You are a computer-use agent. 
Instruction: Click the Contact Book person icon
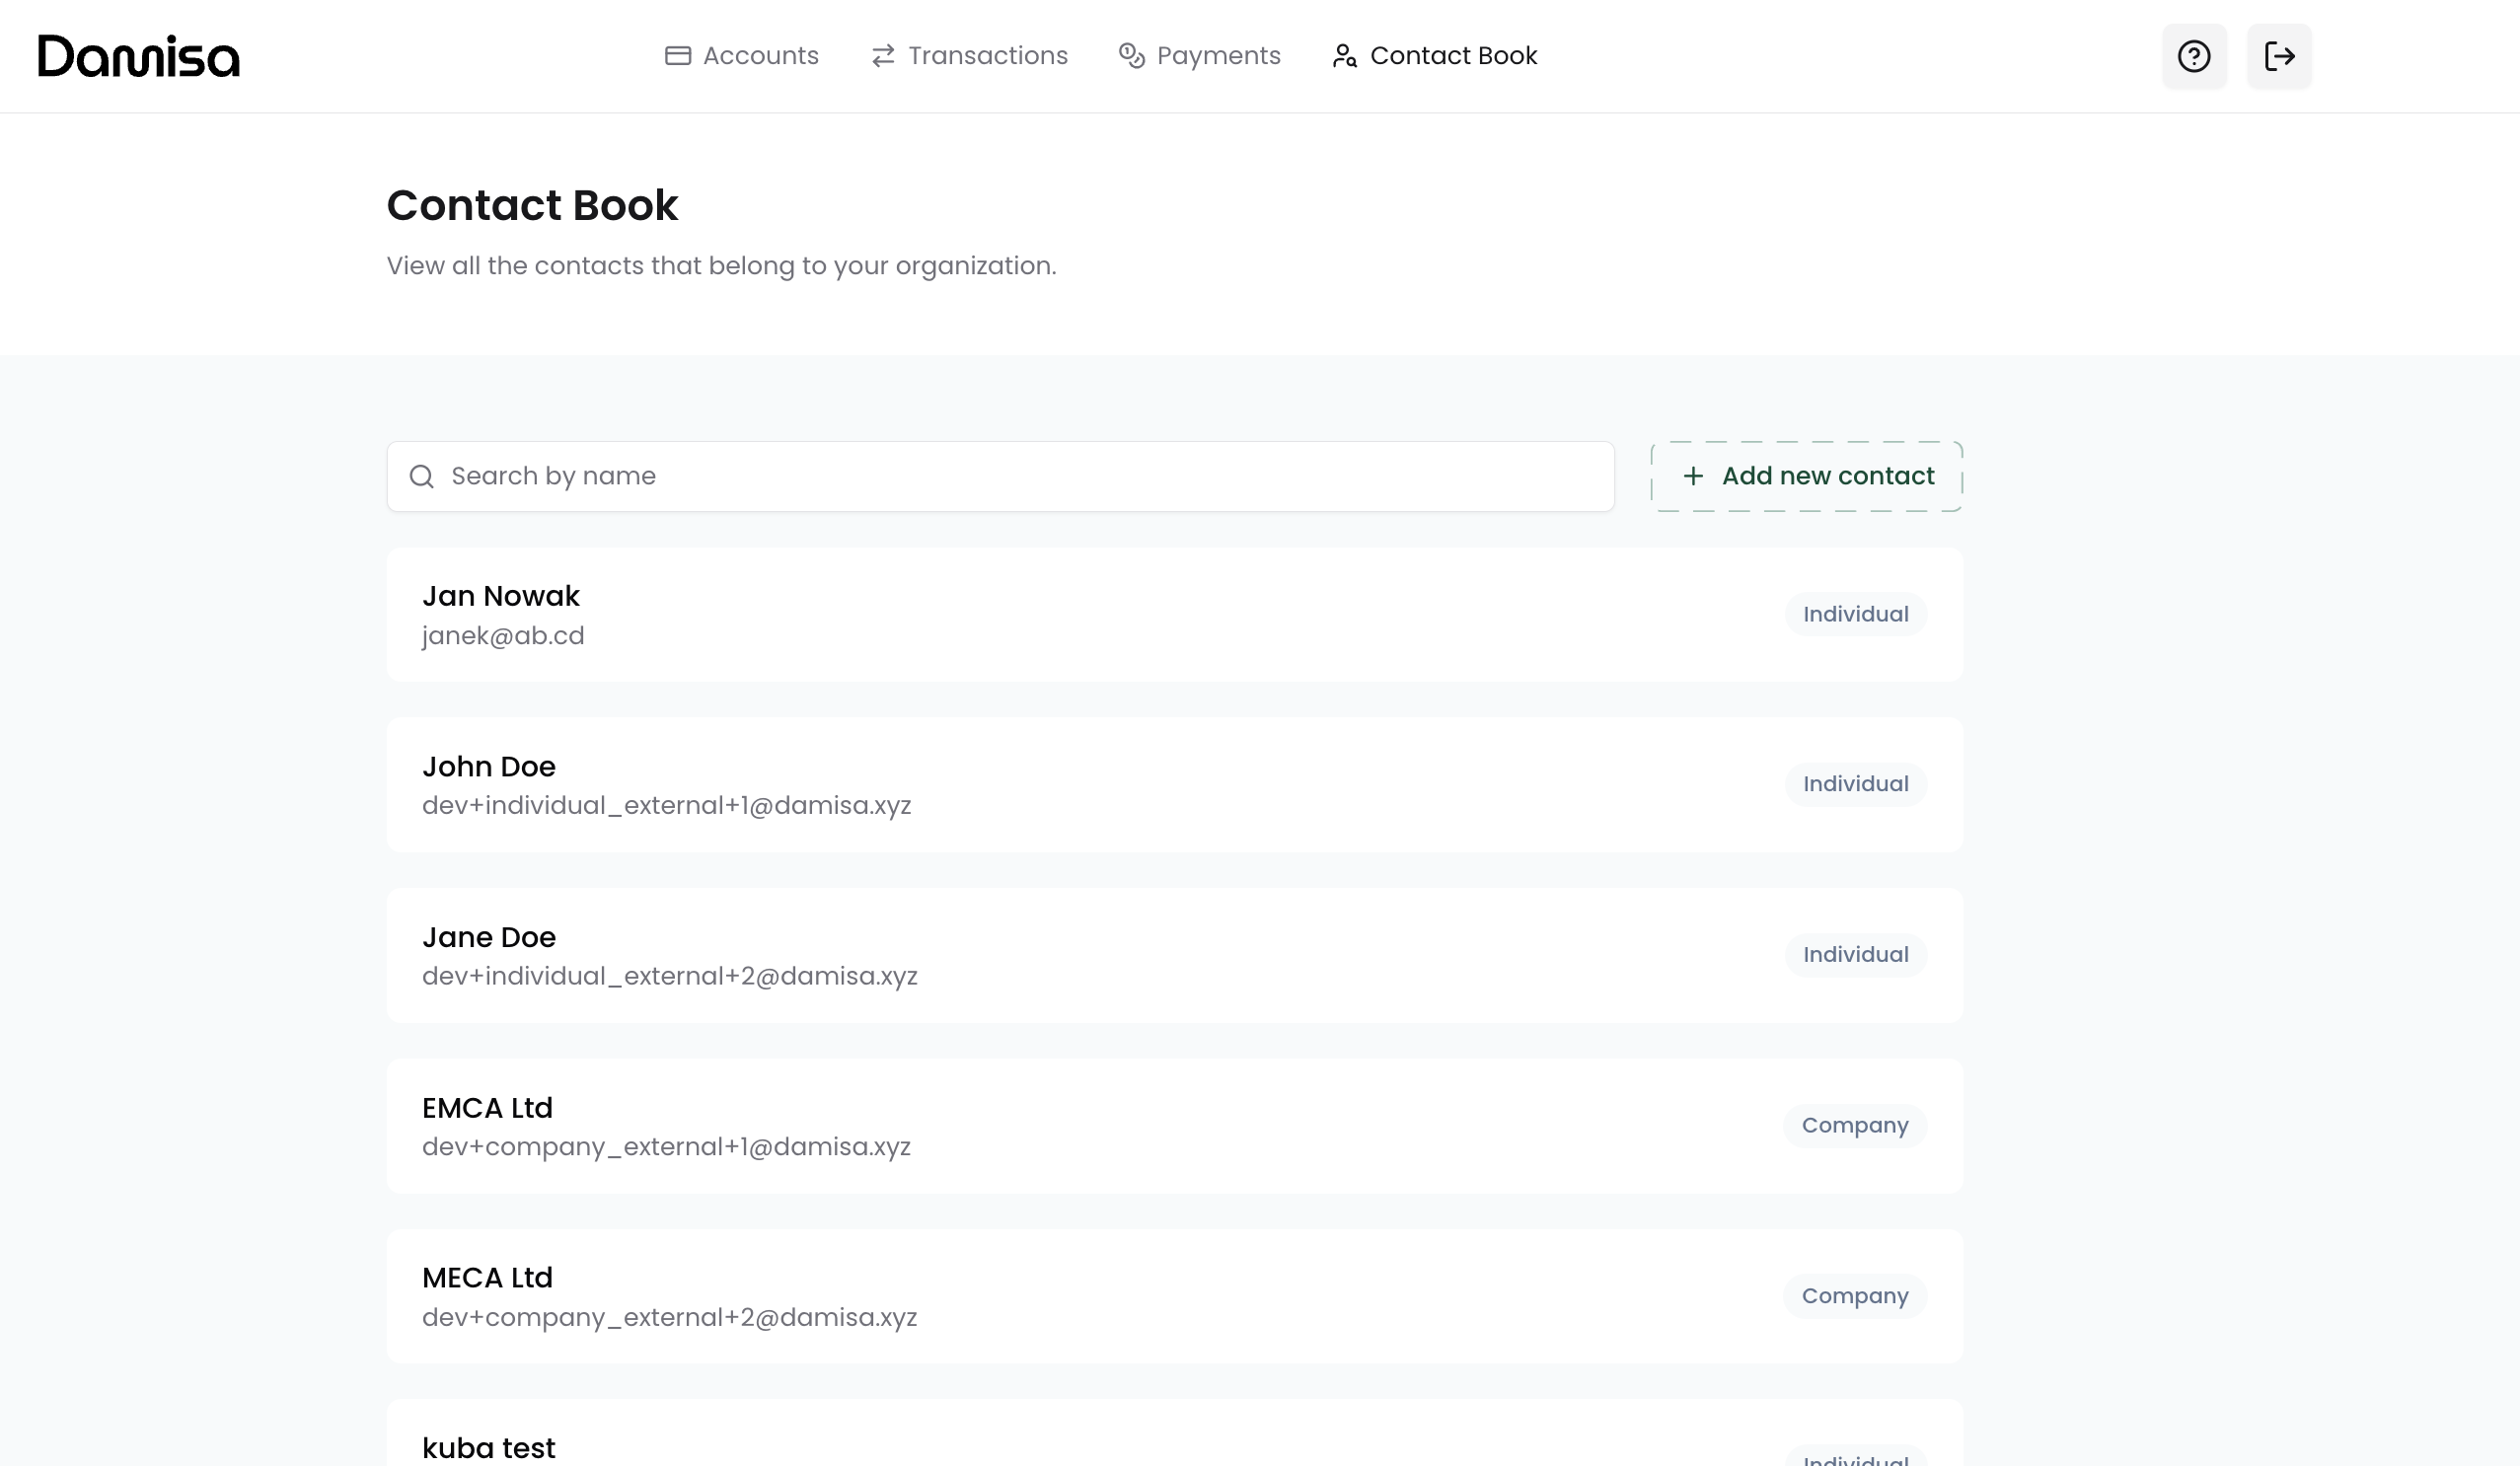[1344, 56]
